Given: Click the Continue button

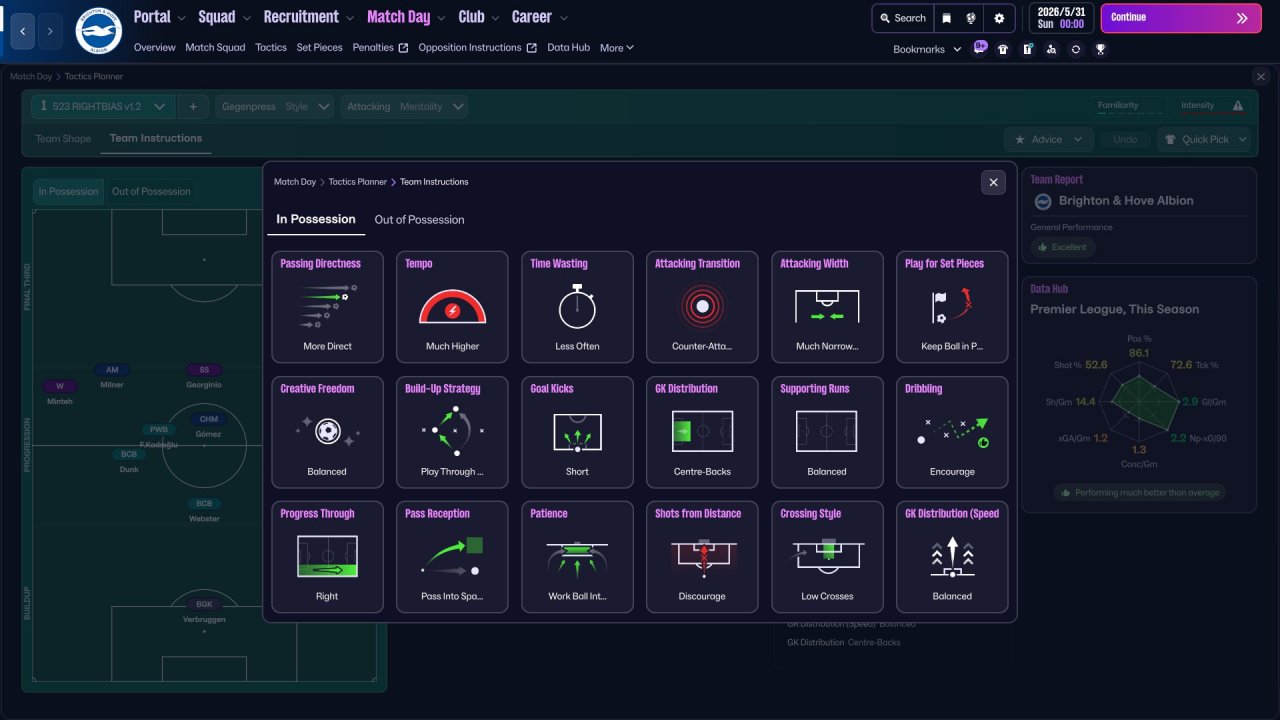Looking at the screenshot, I should pyautogui.click(x=1182, y=18).
